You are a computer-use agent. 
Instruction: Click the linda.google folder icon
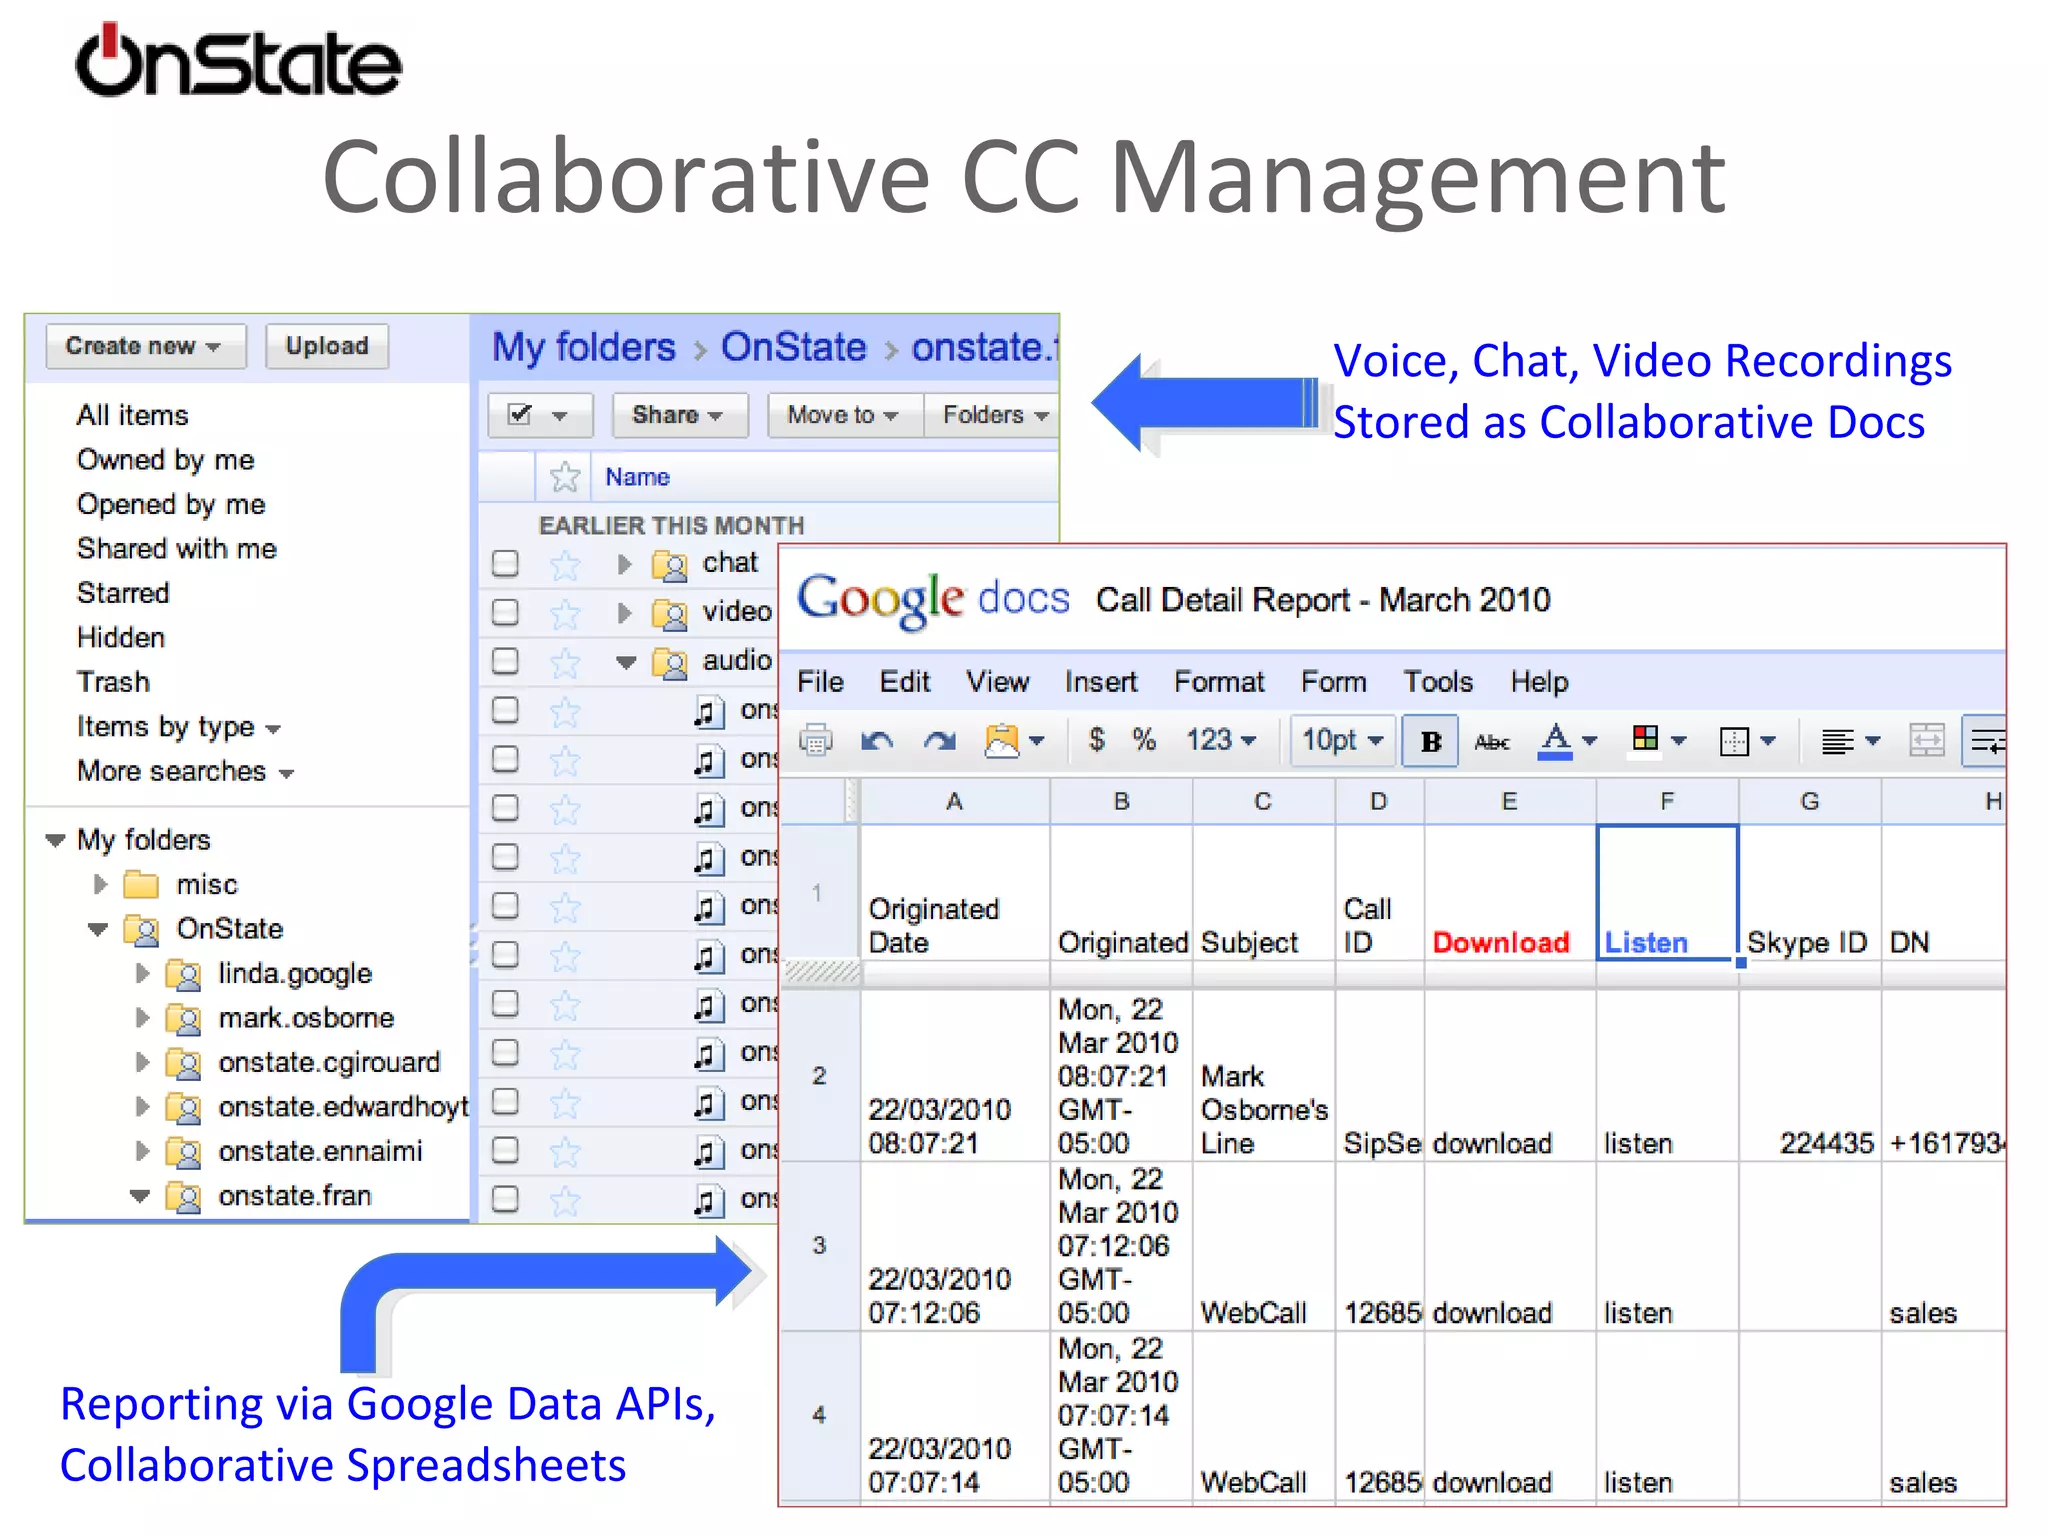pyautogui.click(x=184, y=974)
